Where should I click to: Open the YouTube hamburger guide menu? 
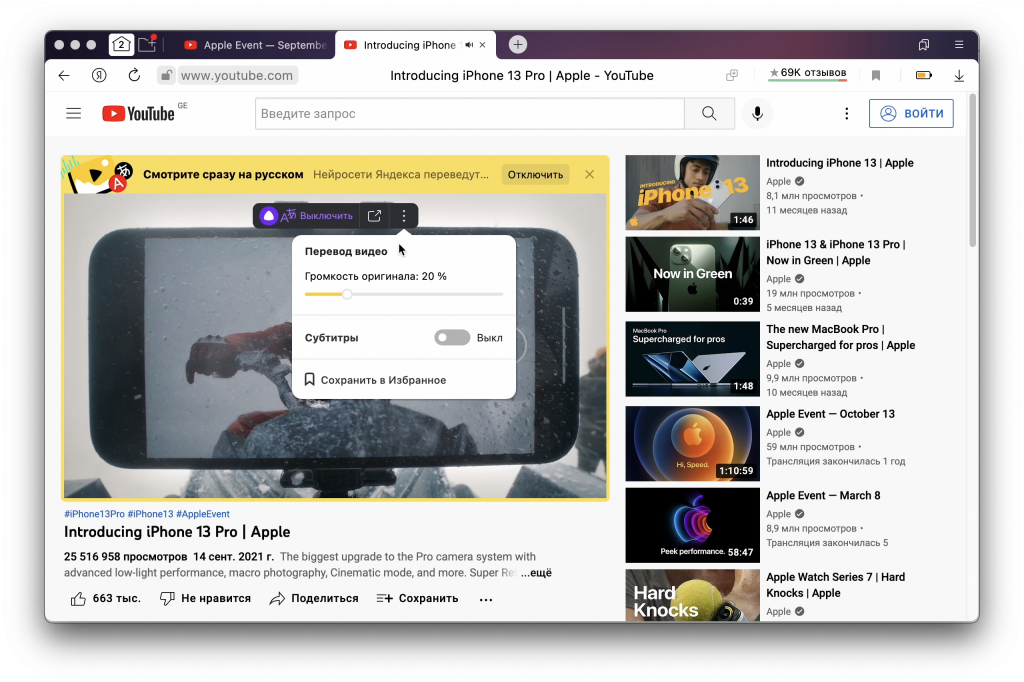coord(73,114)
